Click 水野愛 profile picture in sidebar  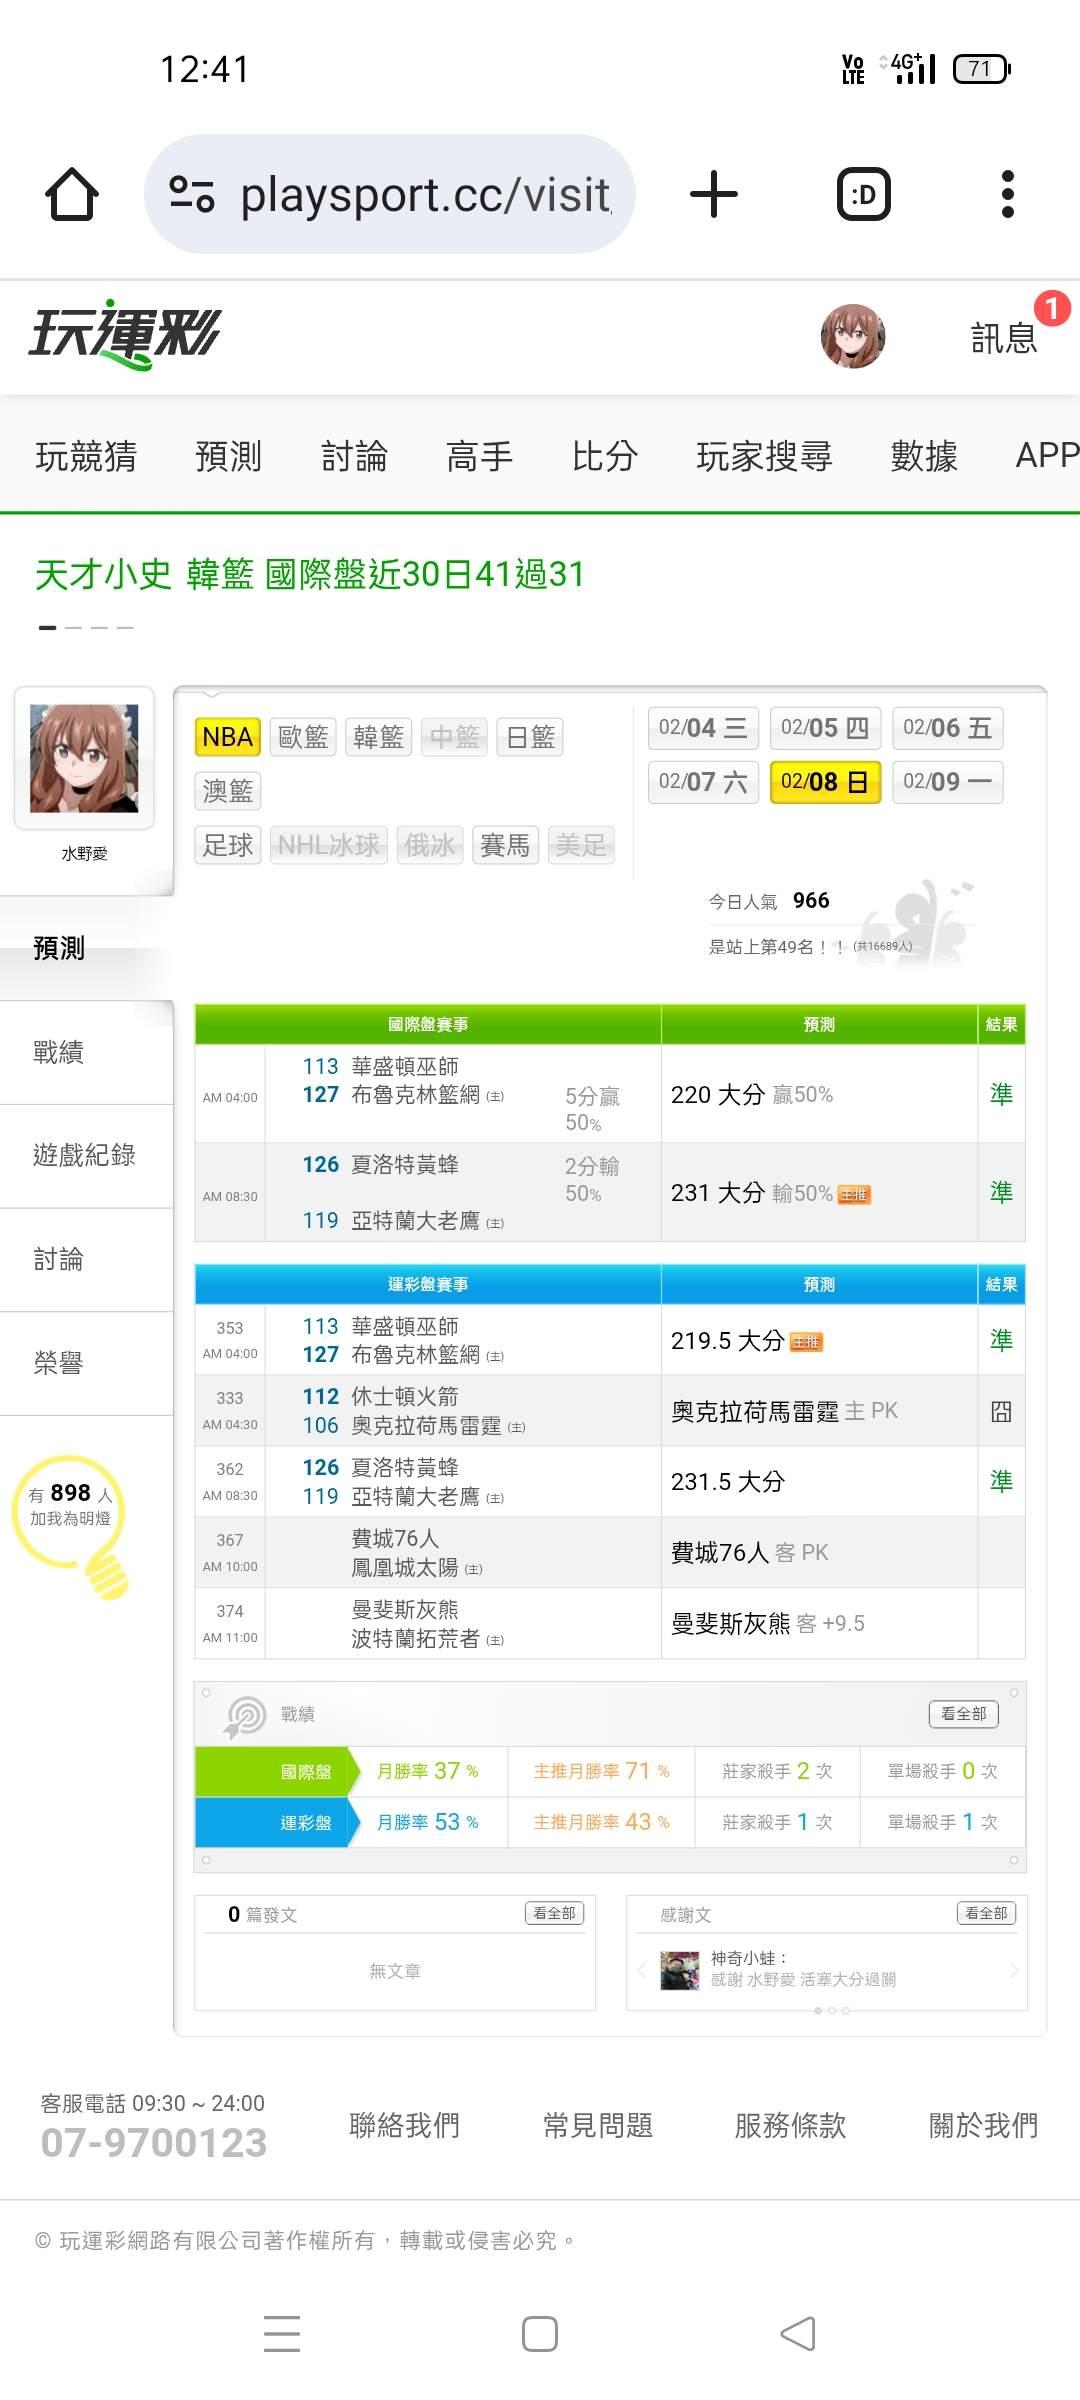pyautogui.click(x=84, y=758)
